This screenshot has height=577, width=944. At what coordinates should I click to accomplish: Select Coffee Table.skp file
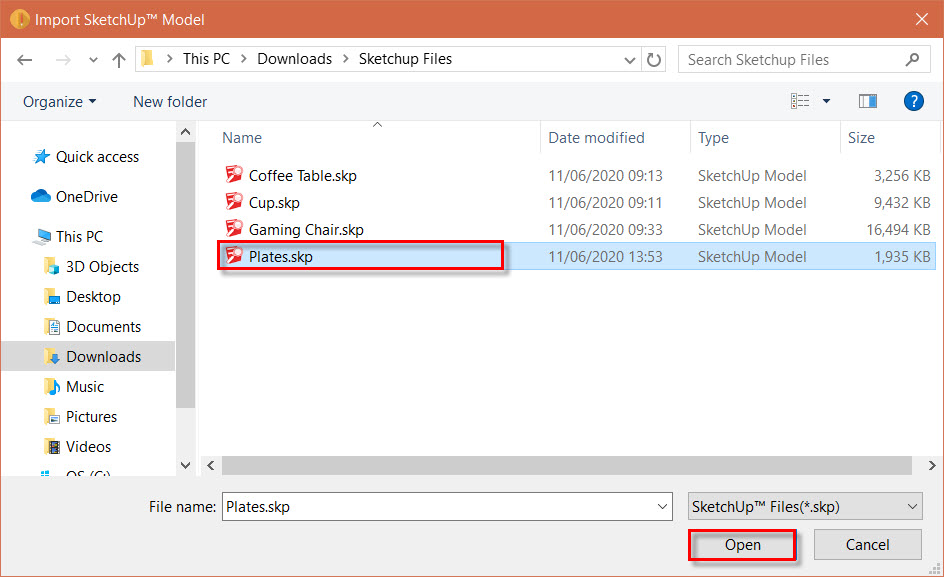302,176
